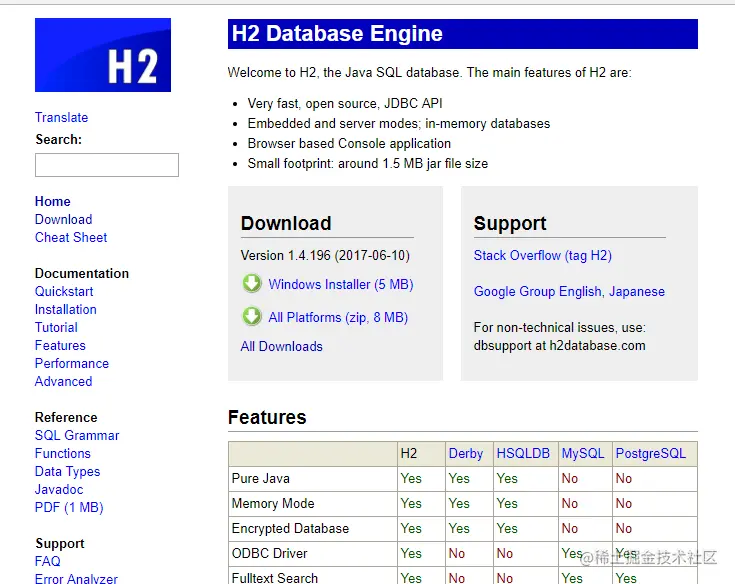The image size is (735, 584).
Task: Click 'Embedded and server modes' bullet
Action: (399, 123)
